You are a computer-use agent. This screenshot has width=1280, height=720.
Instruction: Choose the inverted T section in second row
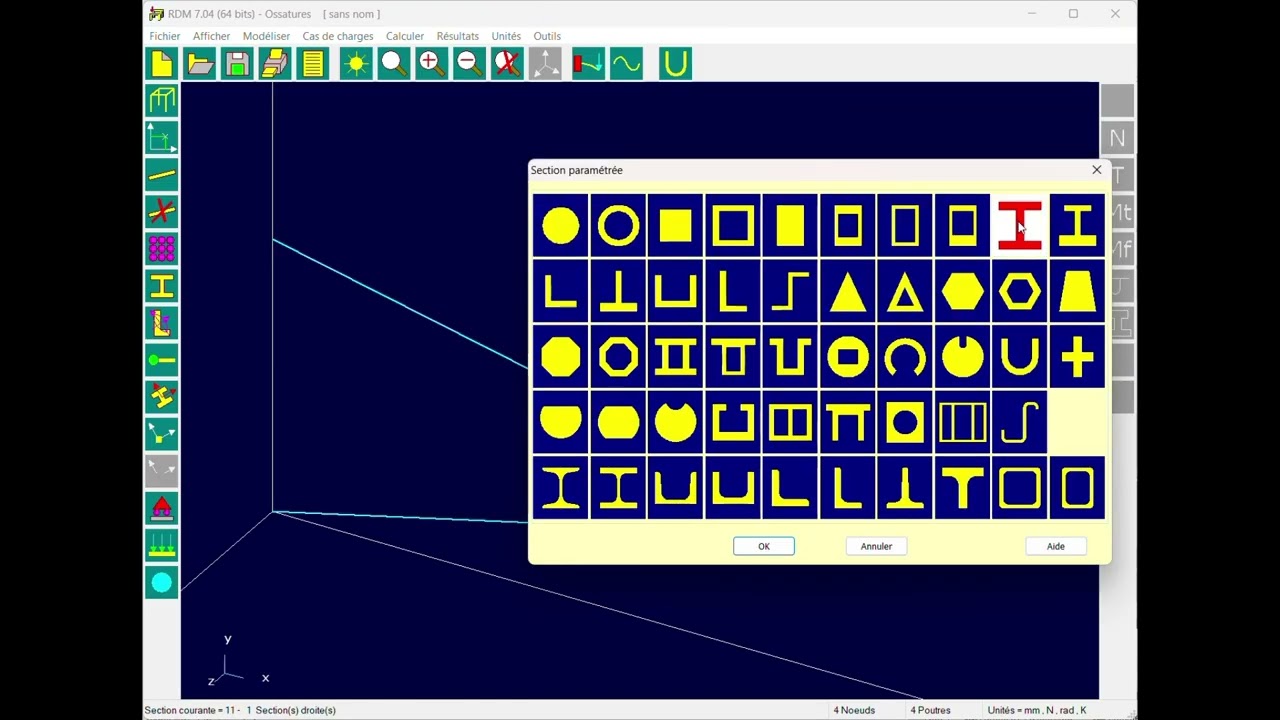(618, 292)
